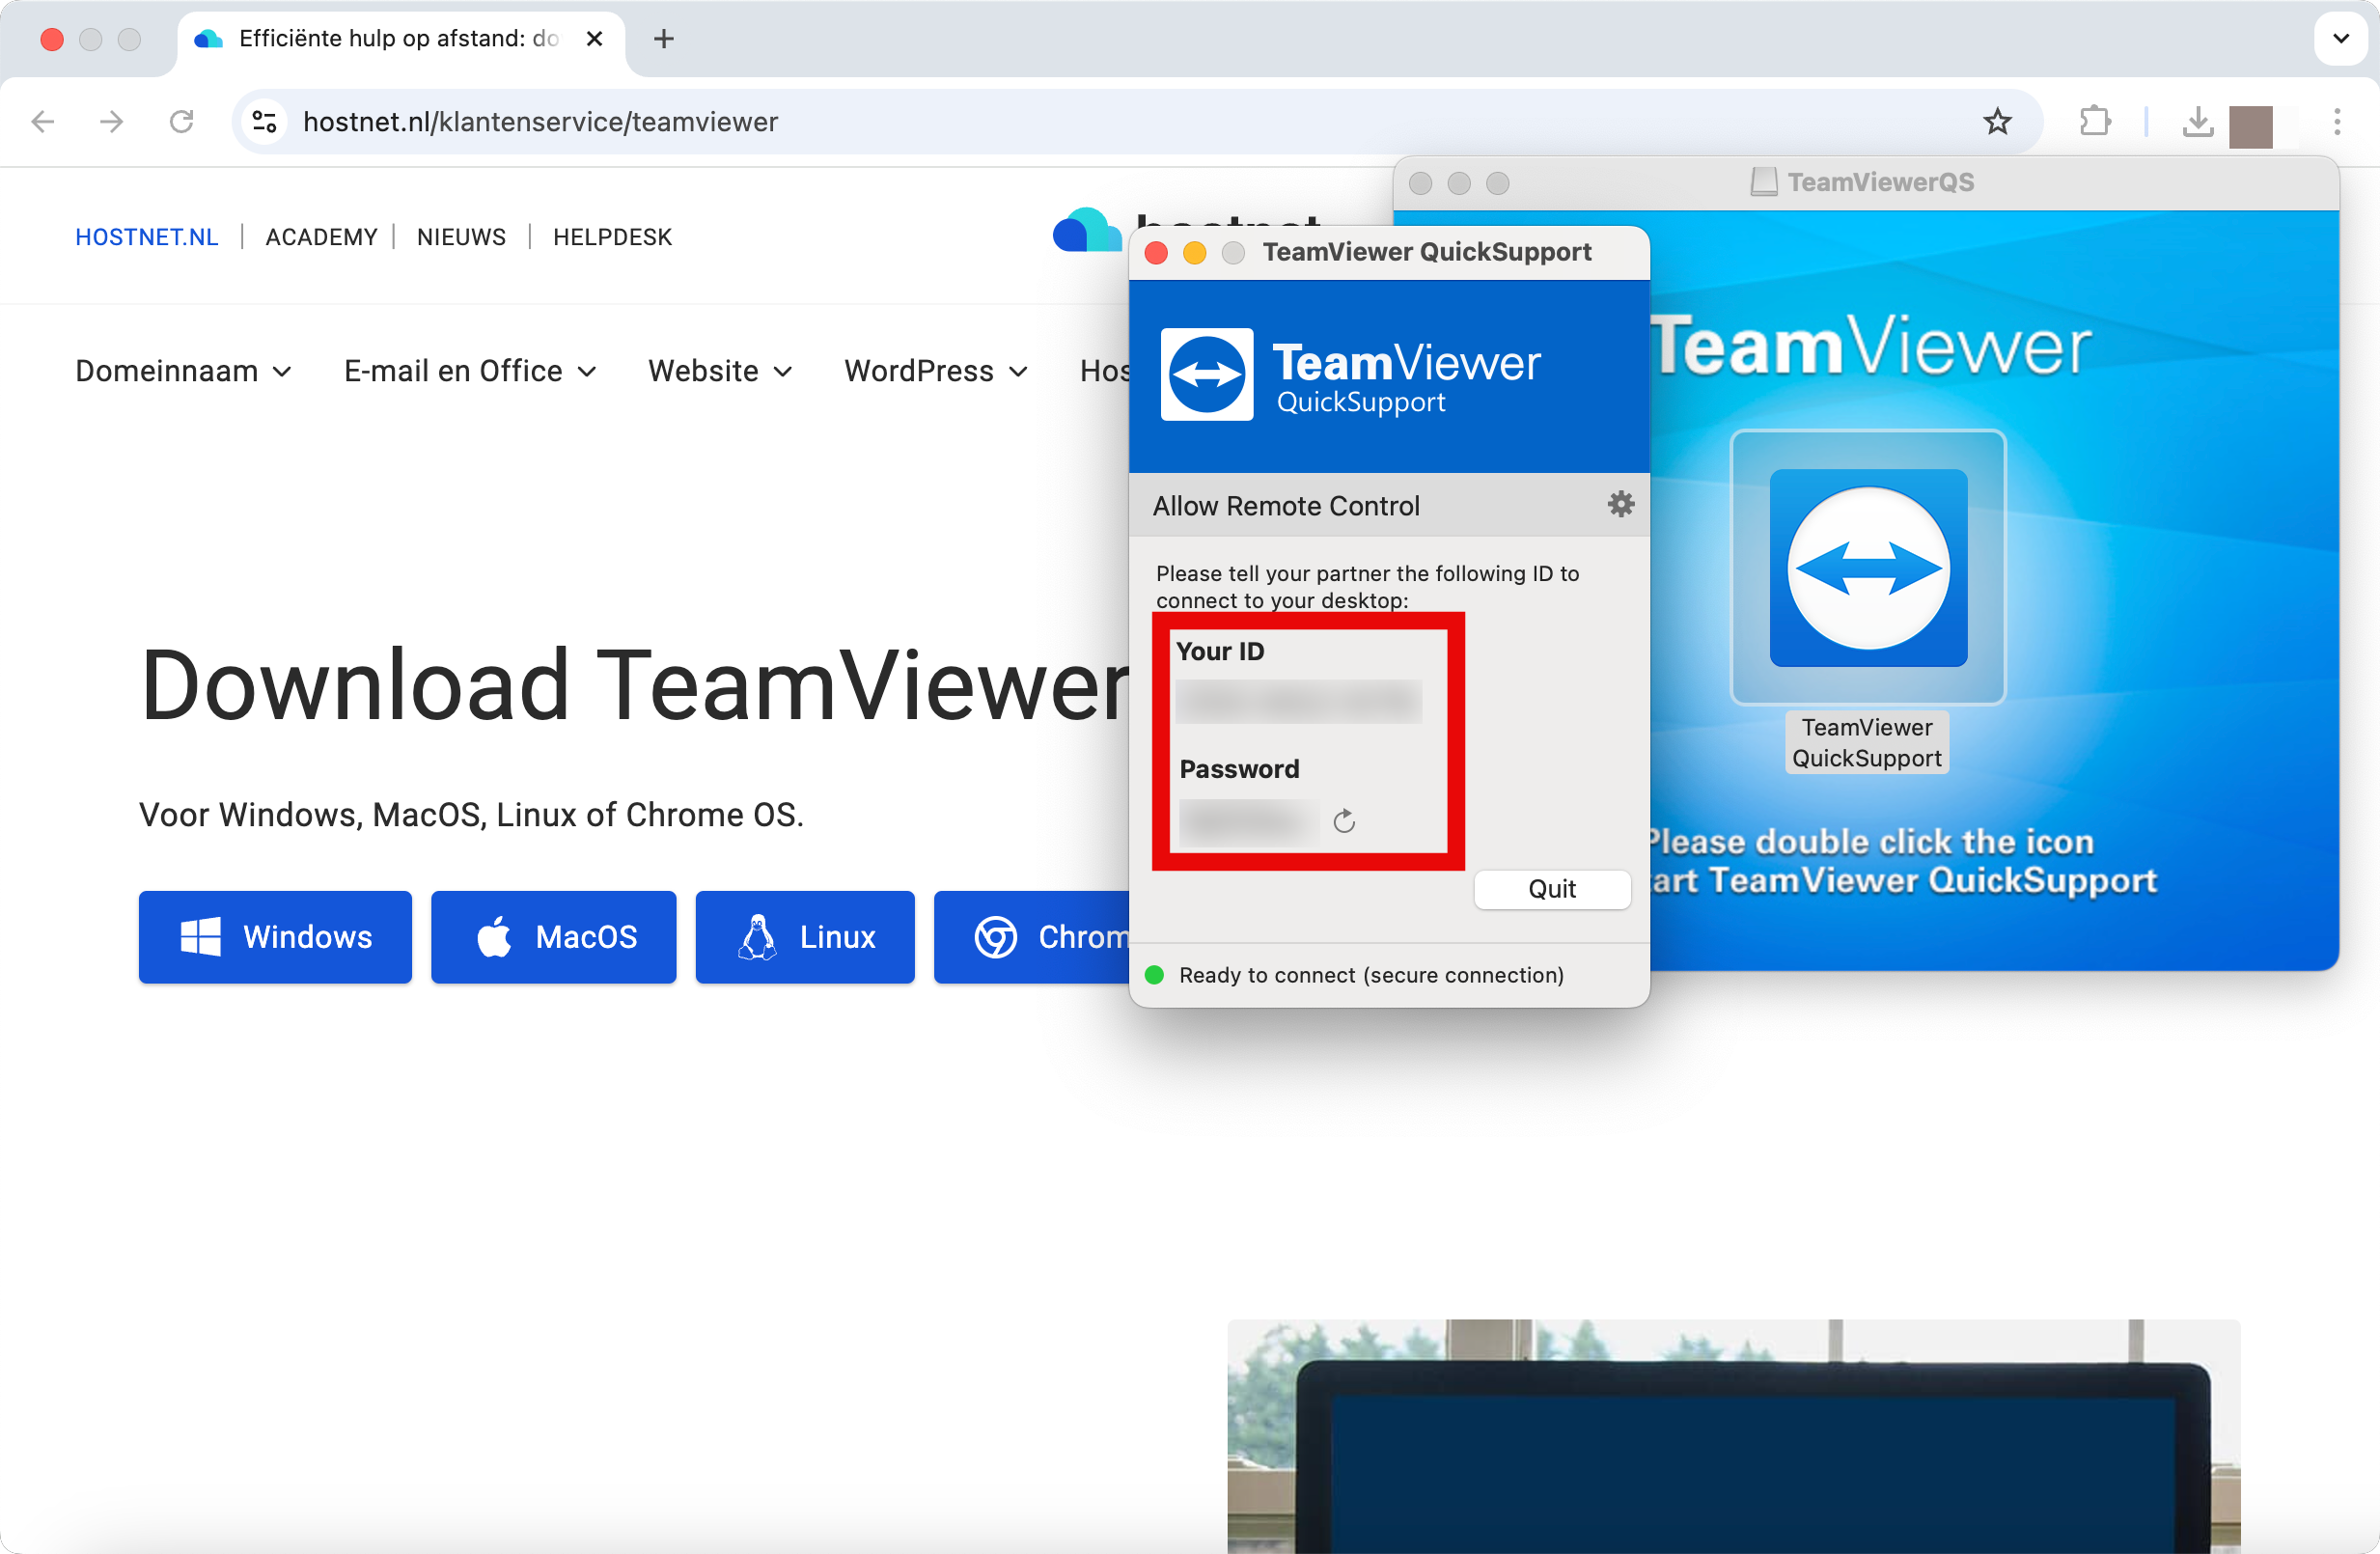Close the Efficiënte hulp op afstand tab
The image size is (2380, 1554).
[594, 39]
